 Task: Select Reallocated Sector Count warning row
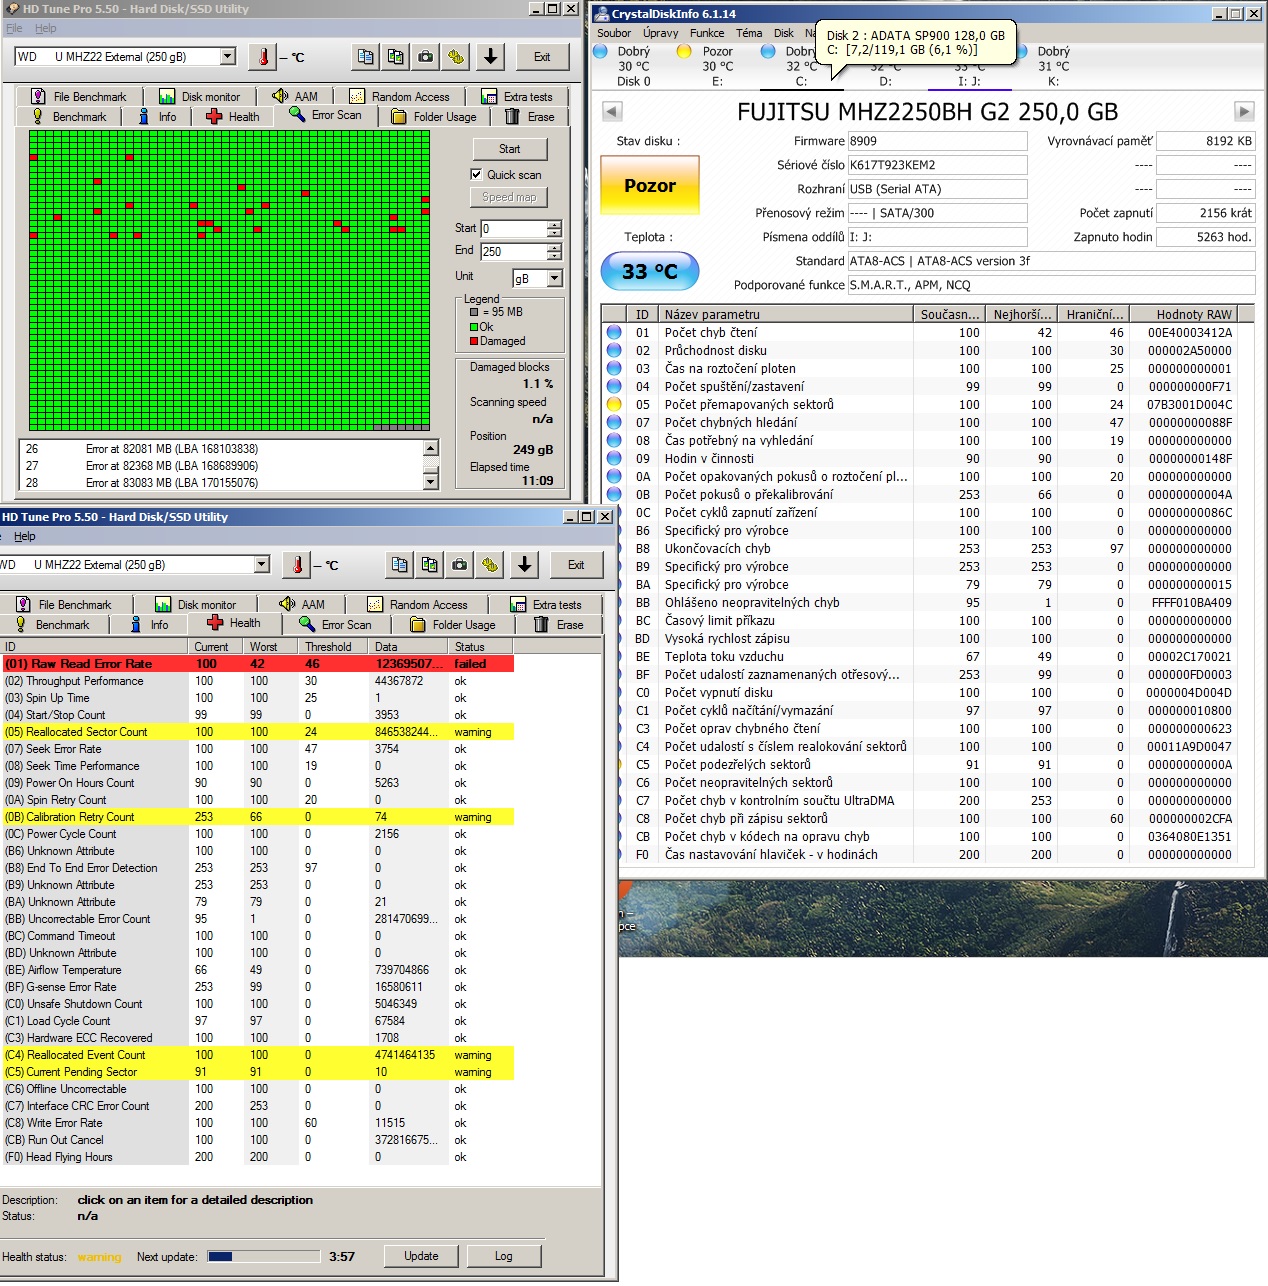pyautogui.click(x=257, y=732)
